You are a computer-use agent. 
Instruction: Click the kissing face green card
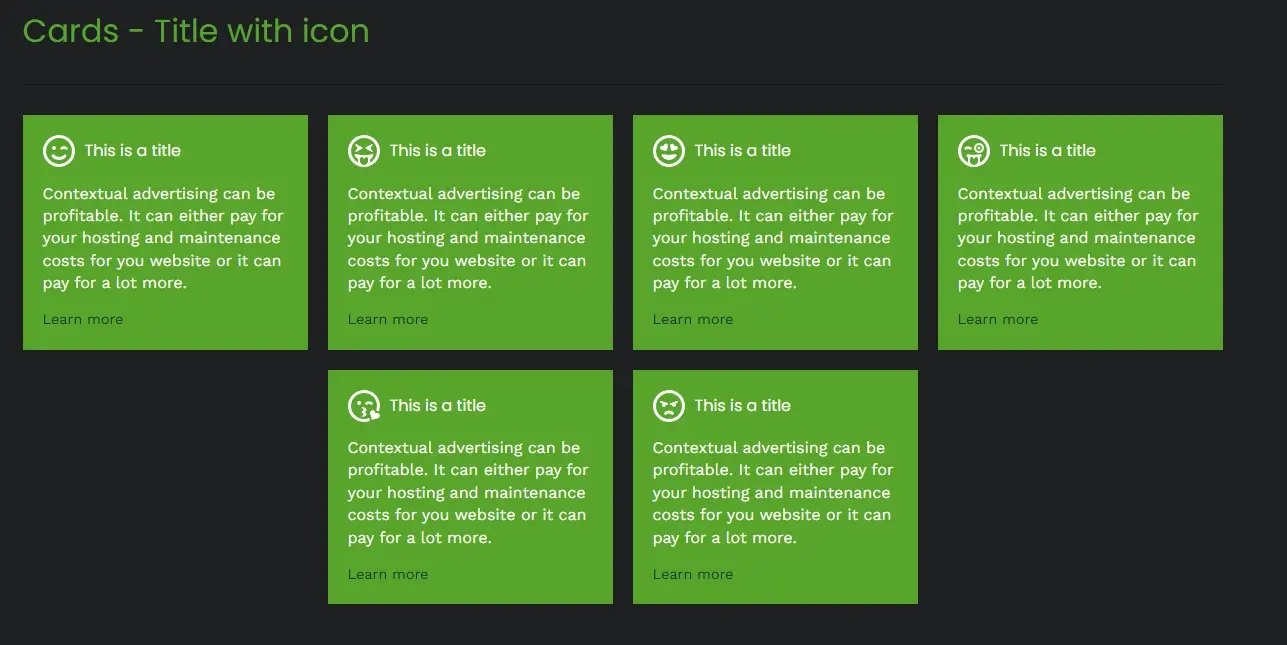click(470, 487)
